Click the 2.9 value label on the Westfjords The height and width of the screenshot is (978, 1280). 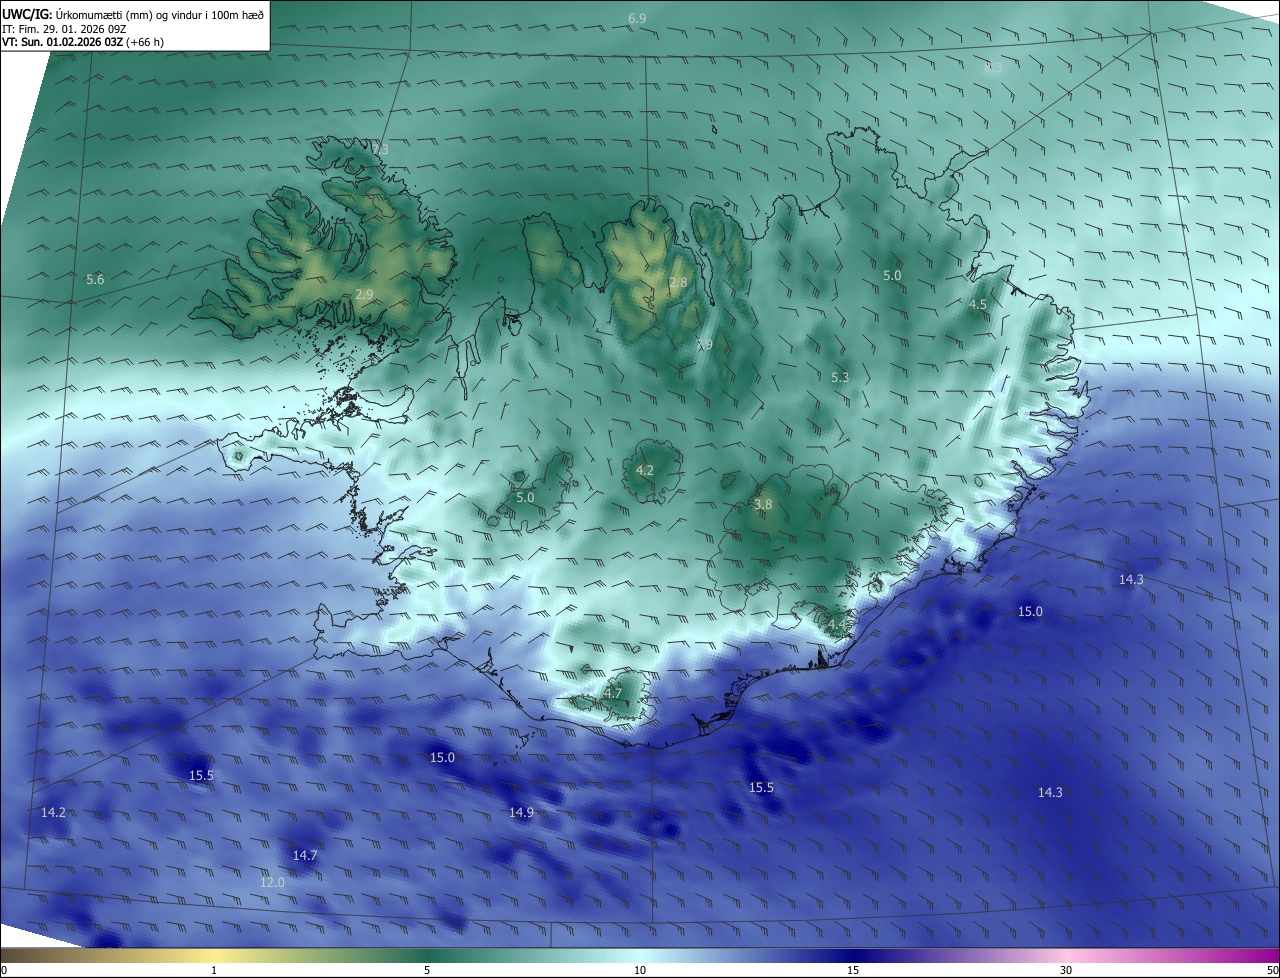(364, 294)
